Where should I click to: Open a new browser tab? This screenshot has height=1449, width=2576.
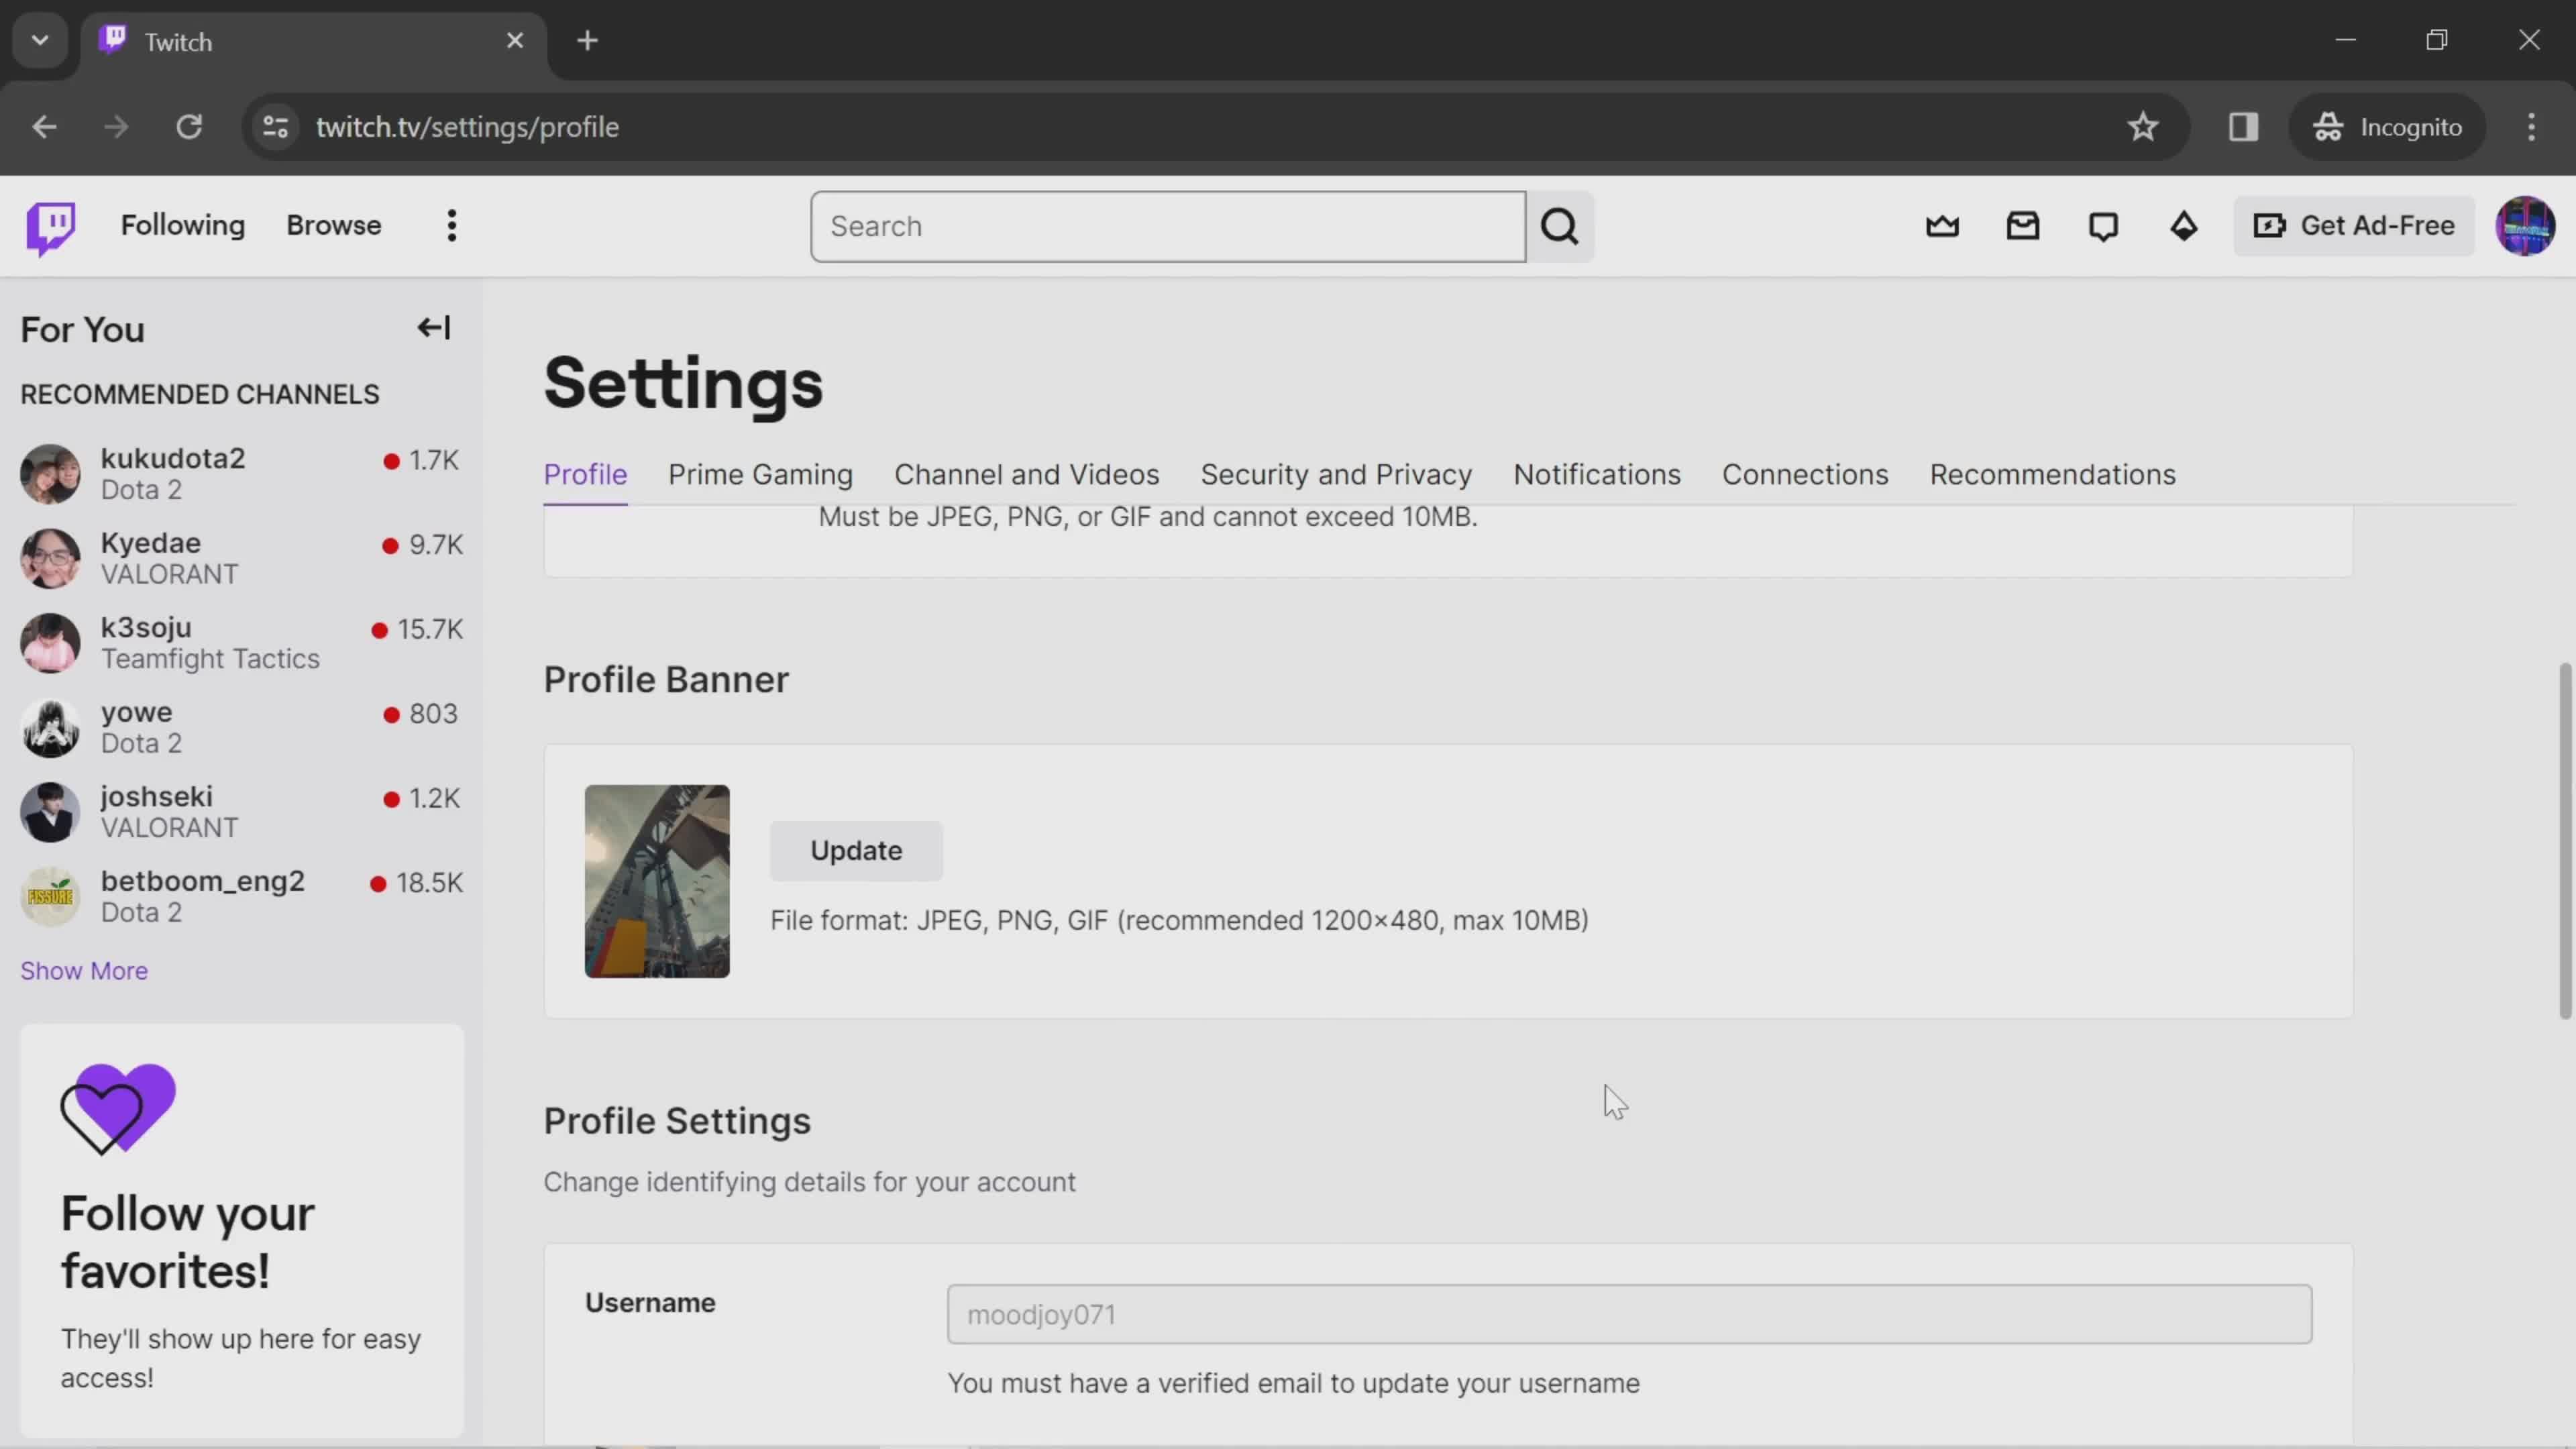pos(588,41)
